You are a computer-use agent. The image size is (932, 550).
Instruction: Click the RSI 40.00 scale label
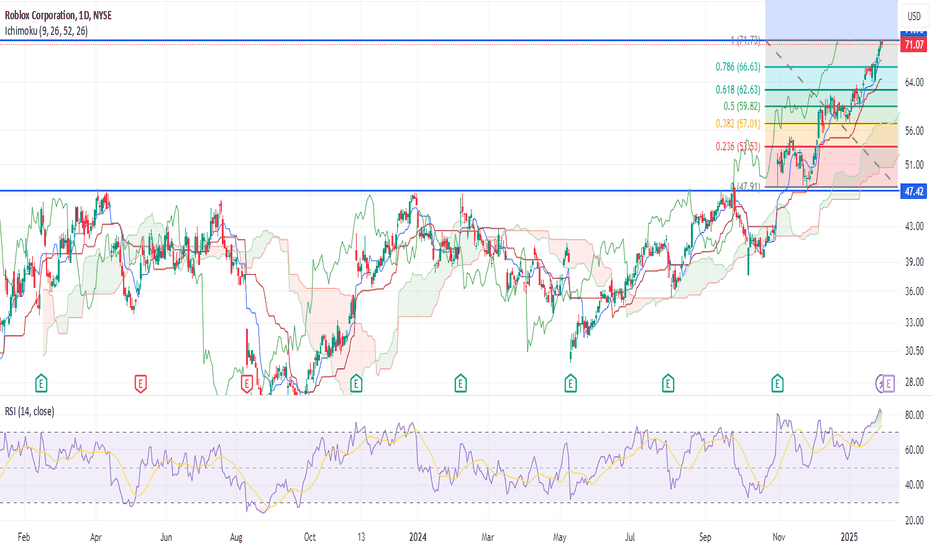pyautogui.click(x=914, y=485)
